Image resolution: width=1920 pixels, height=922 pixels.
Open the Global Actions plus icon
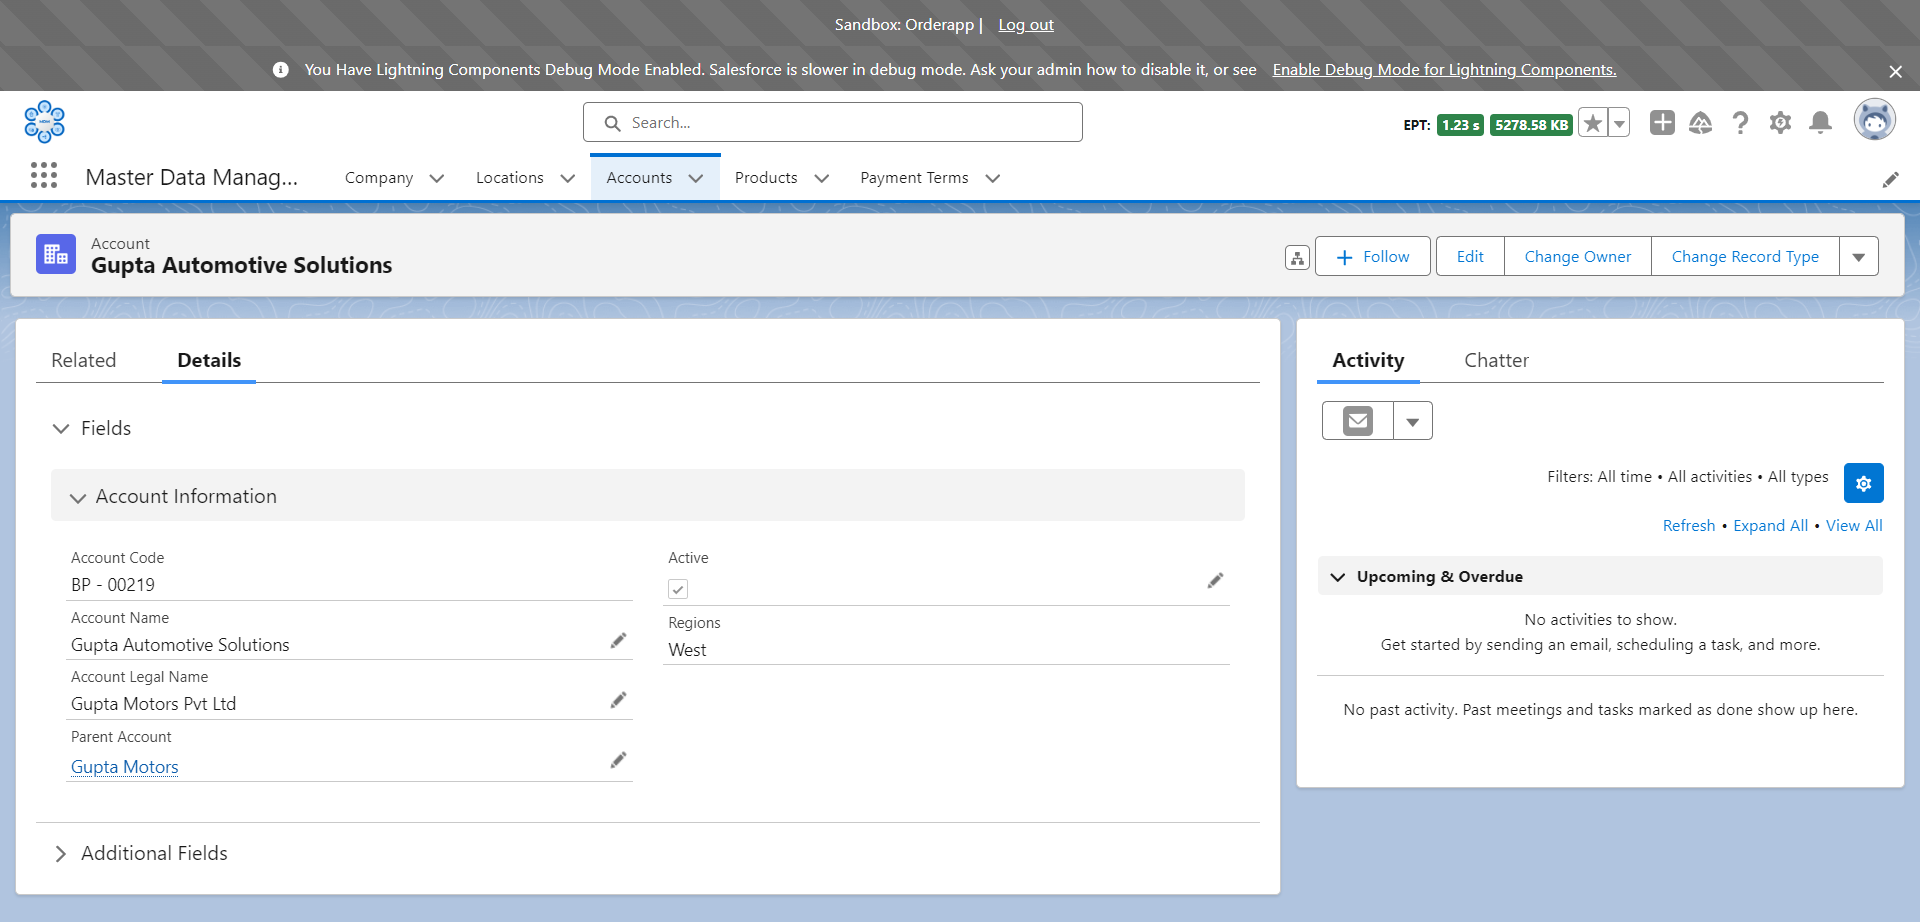[x=1662, y=123]
